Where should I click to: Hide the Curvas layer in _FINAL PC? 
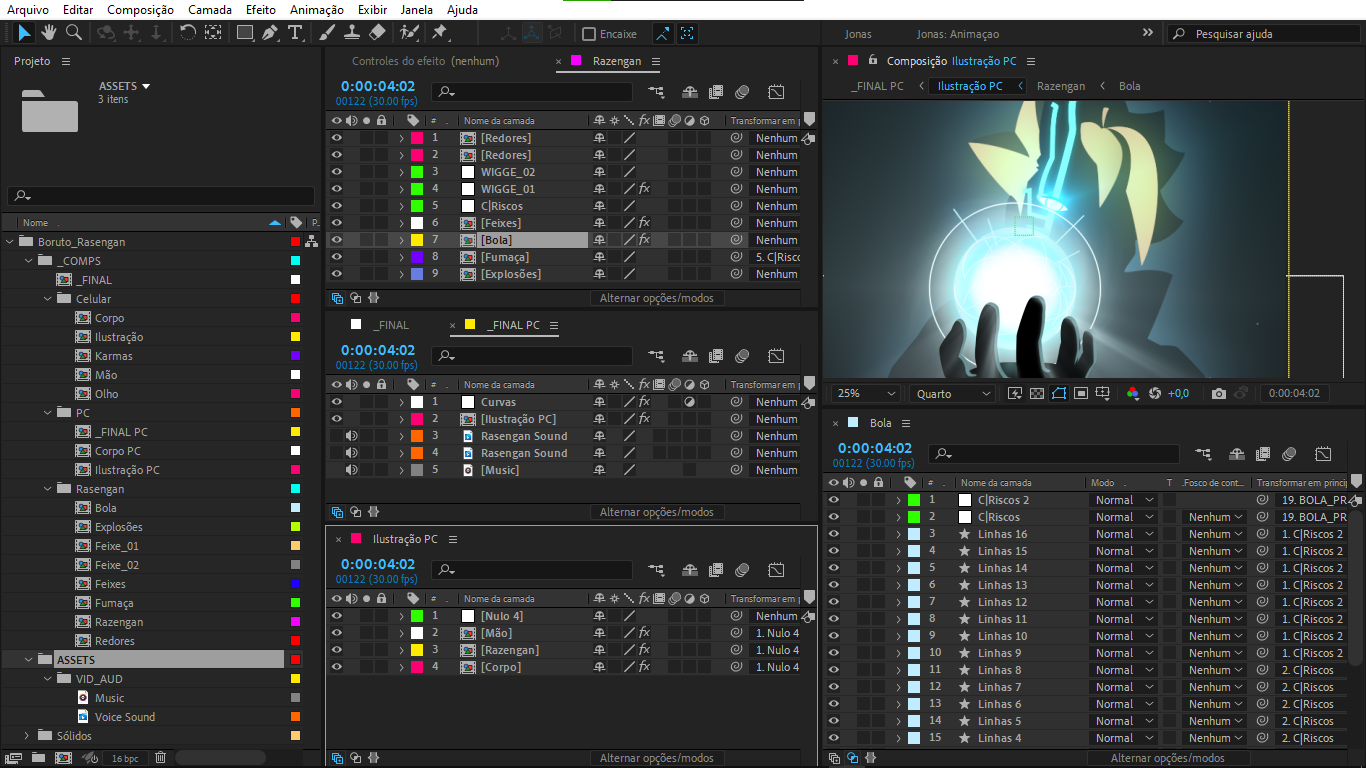(x=336, y=402)
